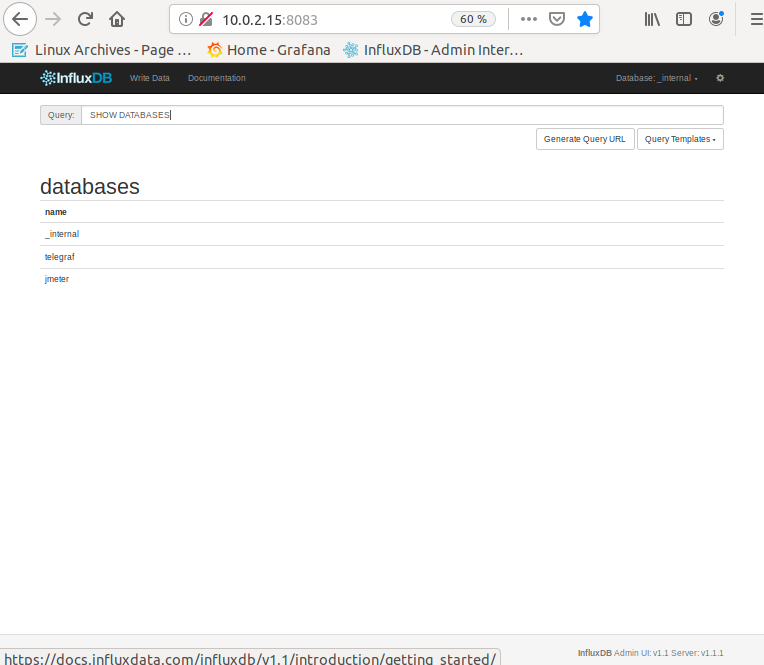Screen dimensions: 764x665
Task: Open InfluxDB - Admin Interface bookmark
Action: click(433, 50)
